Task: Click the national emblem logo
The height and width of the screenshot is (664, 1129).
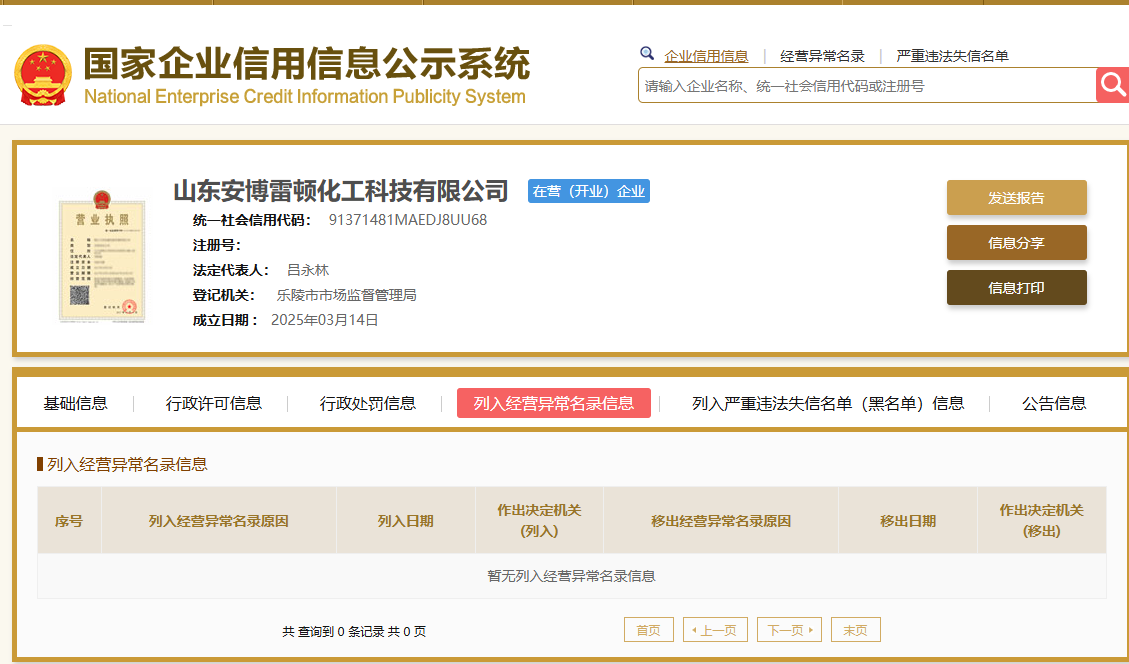Action: pyautogui.click(x=43, y=76)
